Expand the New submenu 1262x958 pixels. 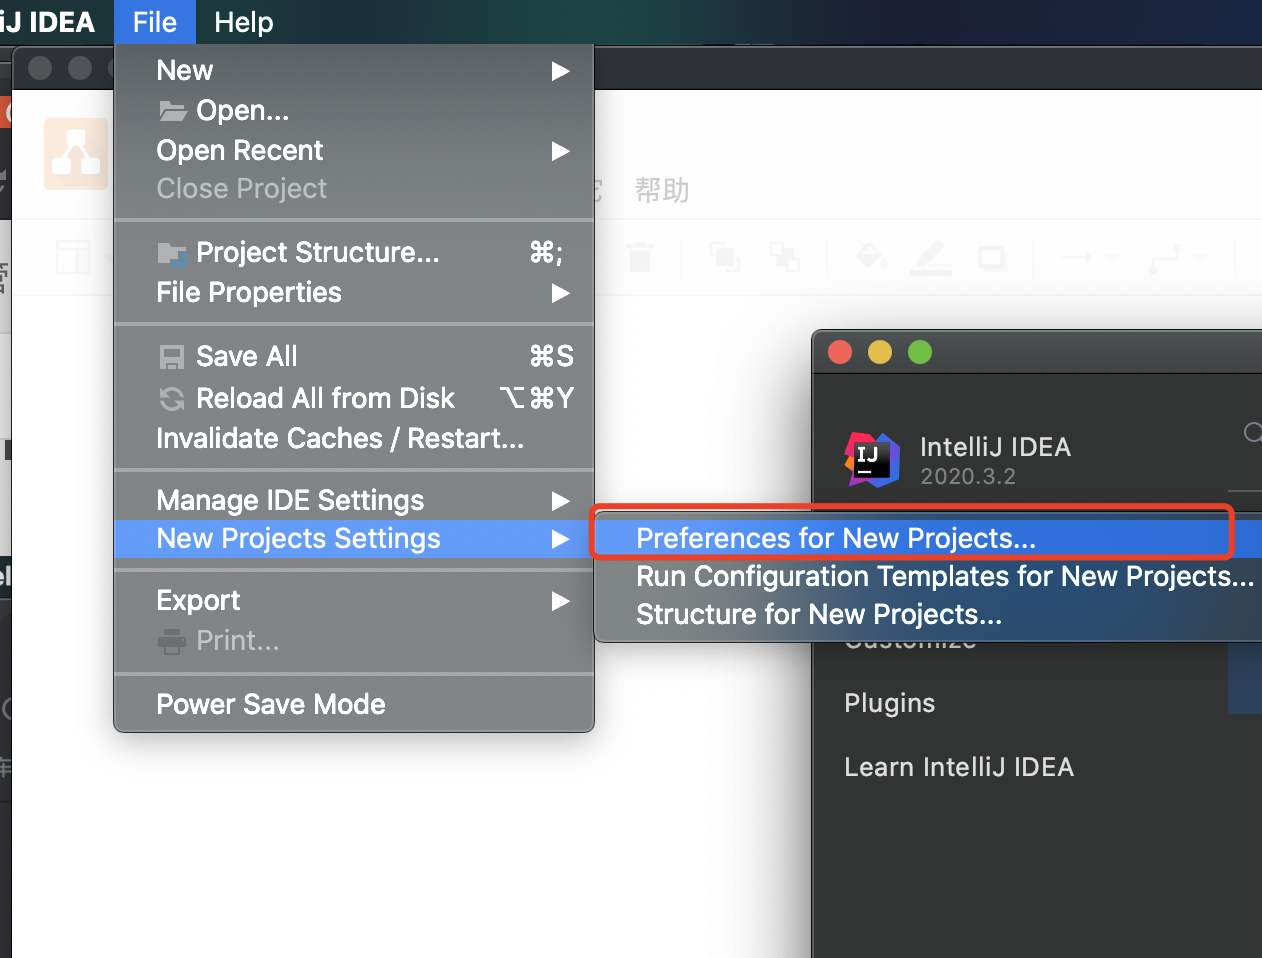point(354,70)
